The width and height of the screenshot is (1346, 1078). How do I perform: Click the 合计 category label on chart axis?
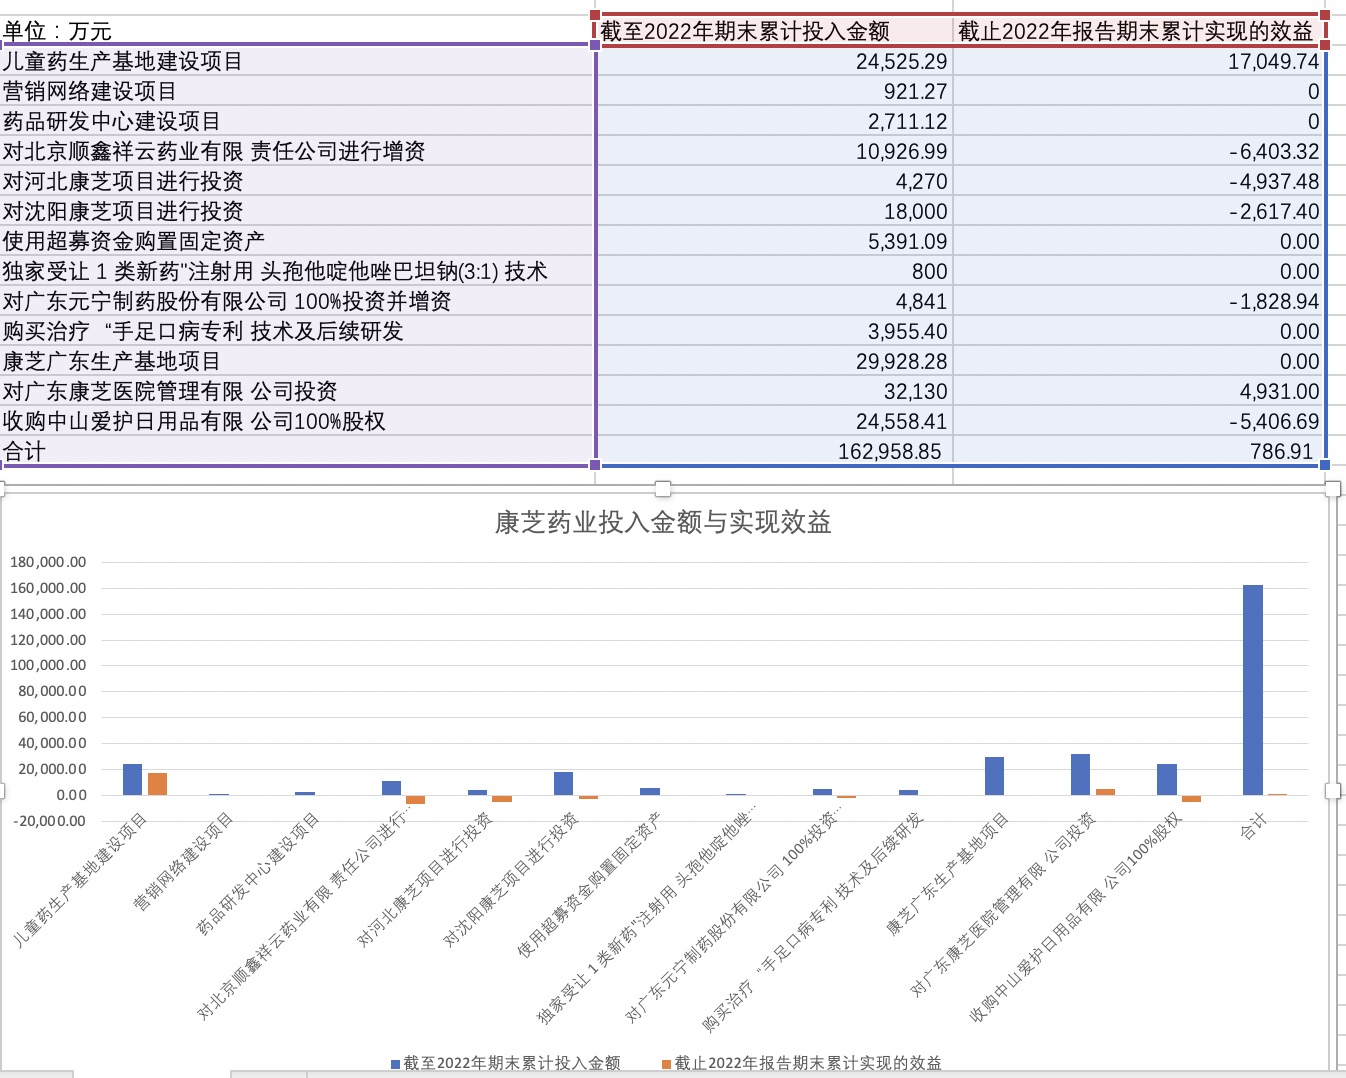(x=1254, y=826)
